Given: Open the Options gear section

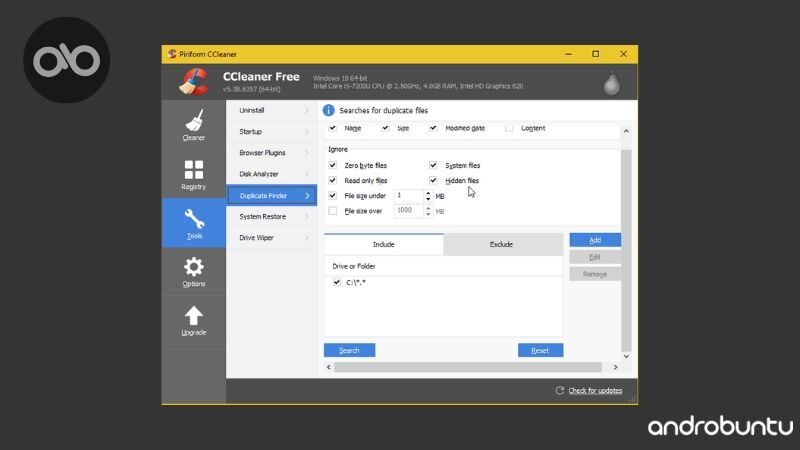Looking at the screenshot, I should (194, 272).
